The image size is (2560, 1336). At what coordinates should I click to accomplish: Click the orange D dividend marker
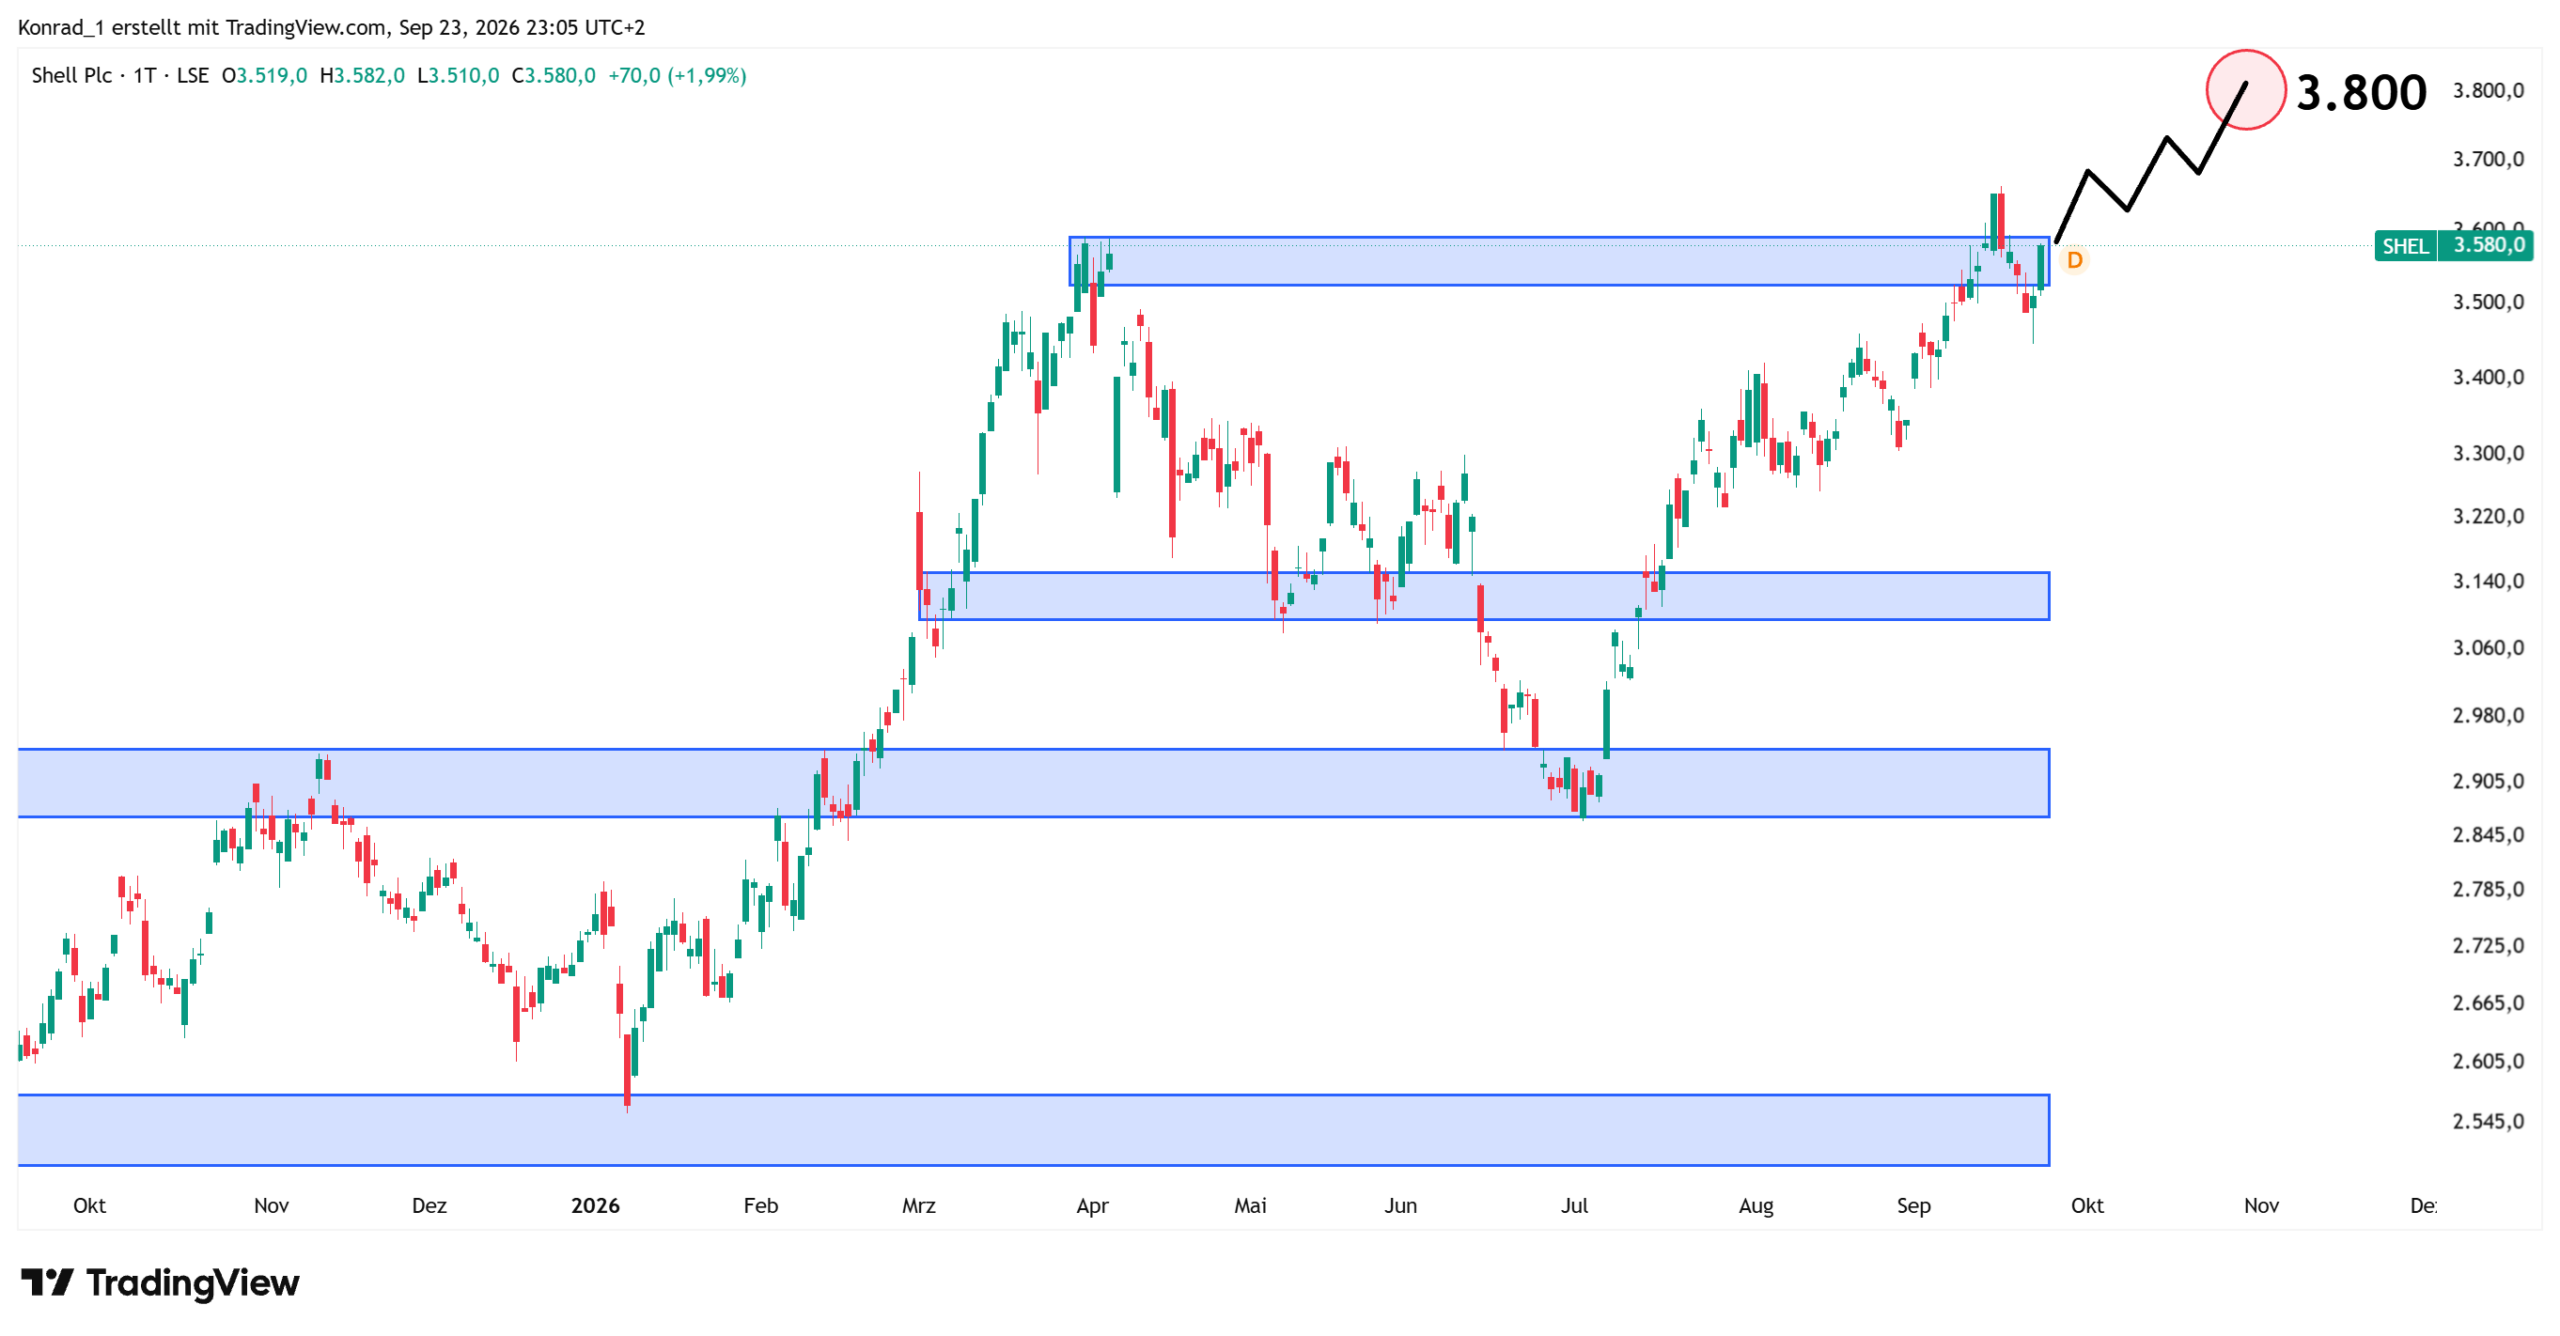click(x=2074, y=260)
